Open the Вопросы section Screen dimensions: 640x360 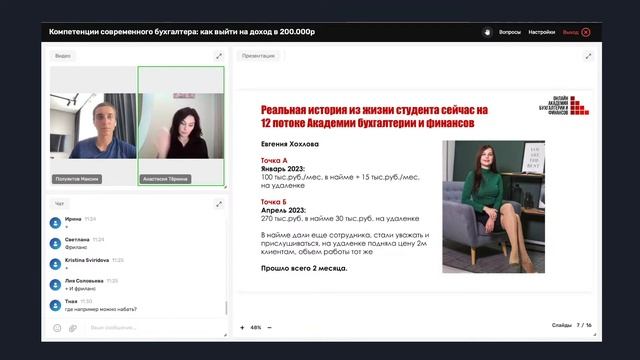click(510, 32)
